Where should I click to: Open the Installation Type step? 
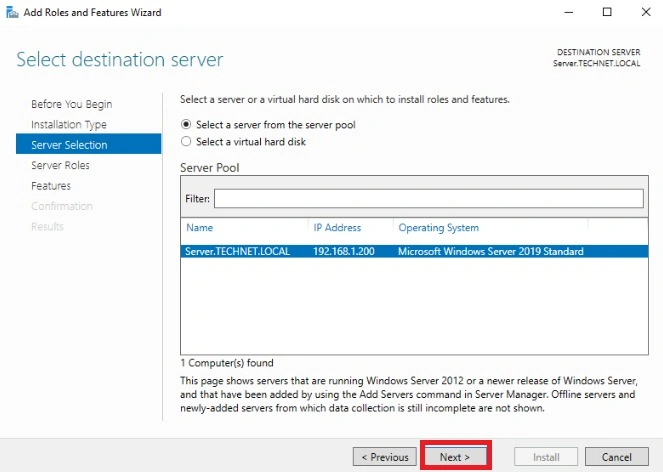pos(68,124)
